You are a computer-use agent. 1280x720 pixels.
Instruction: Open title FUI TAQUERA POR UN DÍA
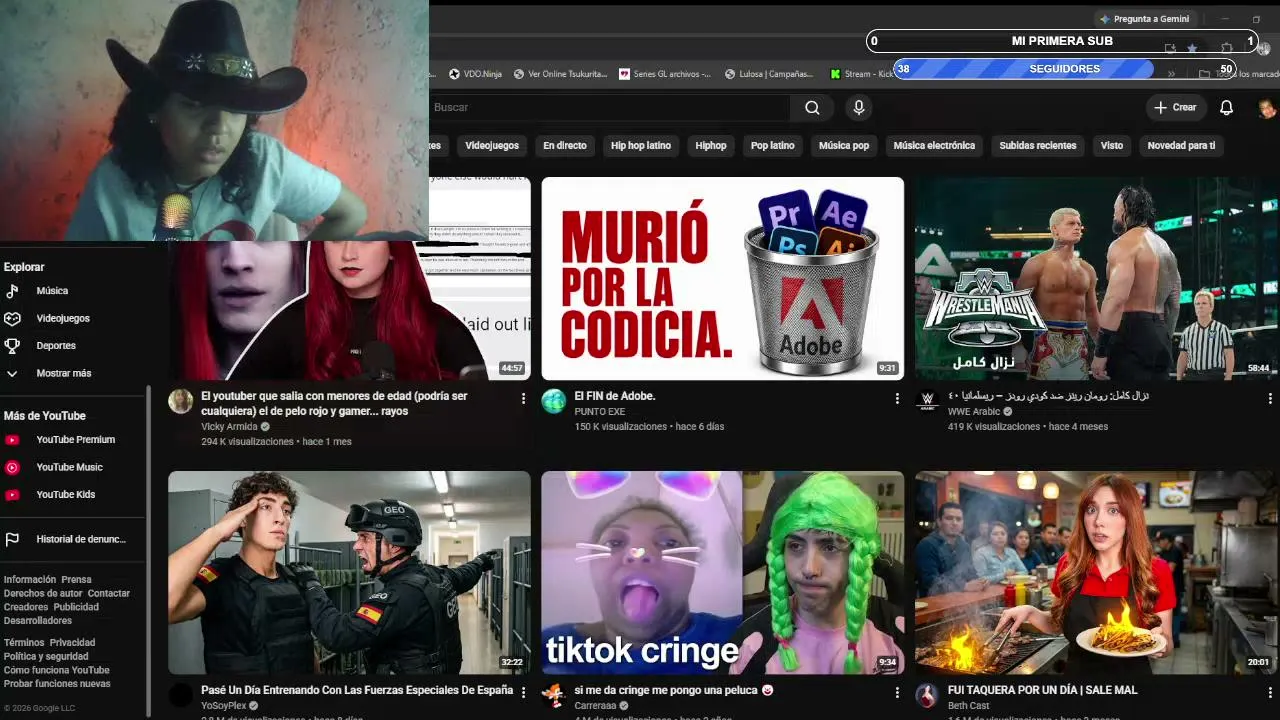click(x=1043, y=690)
